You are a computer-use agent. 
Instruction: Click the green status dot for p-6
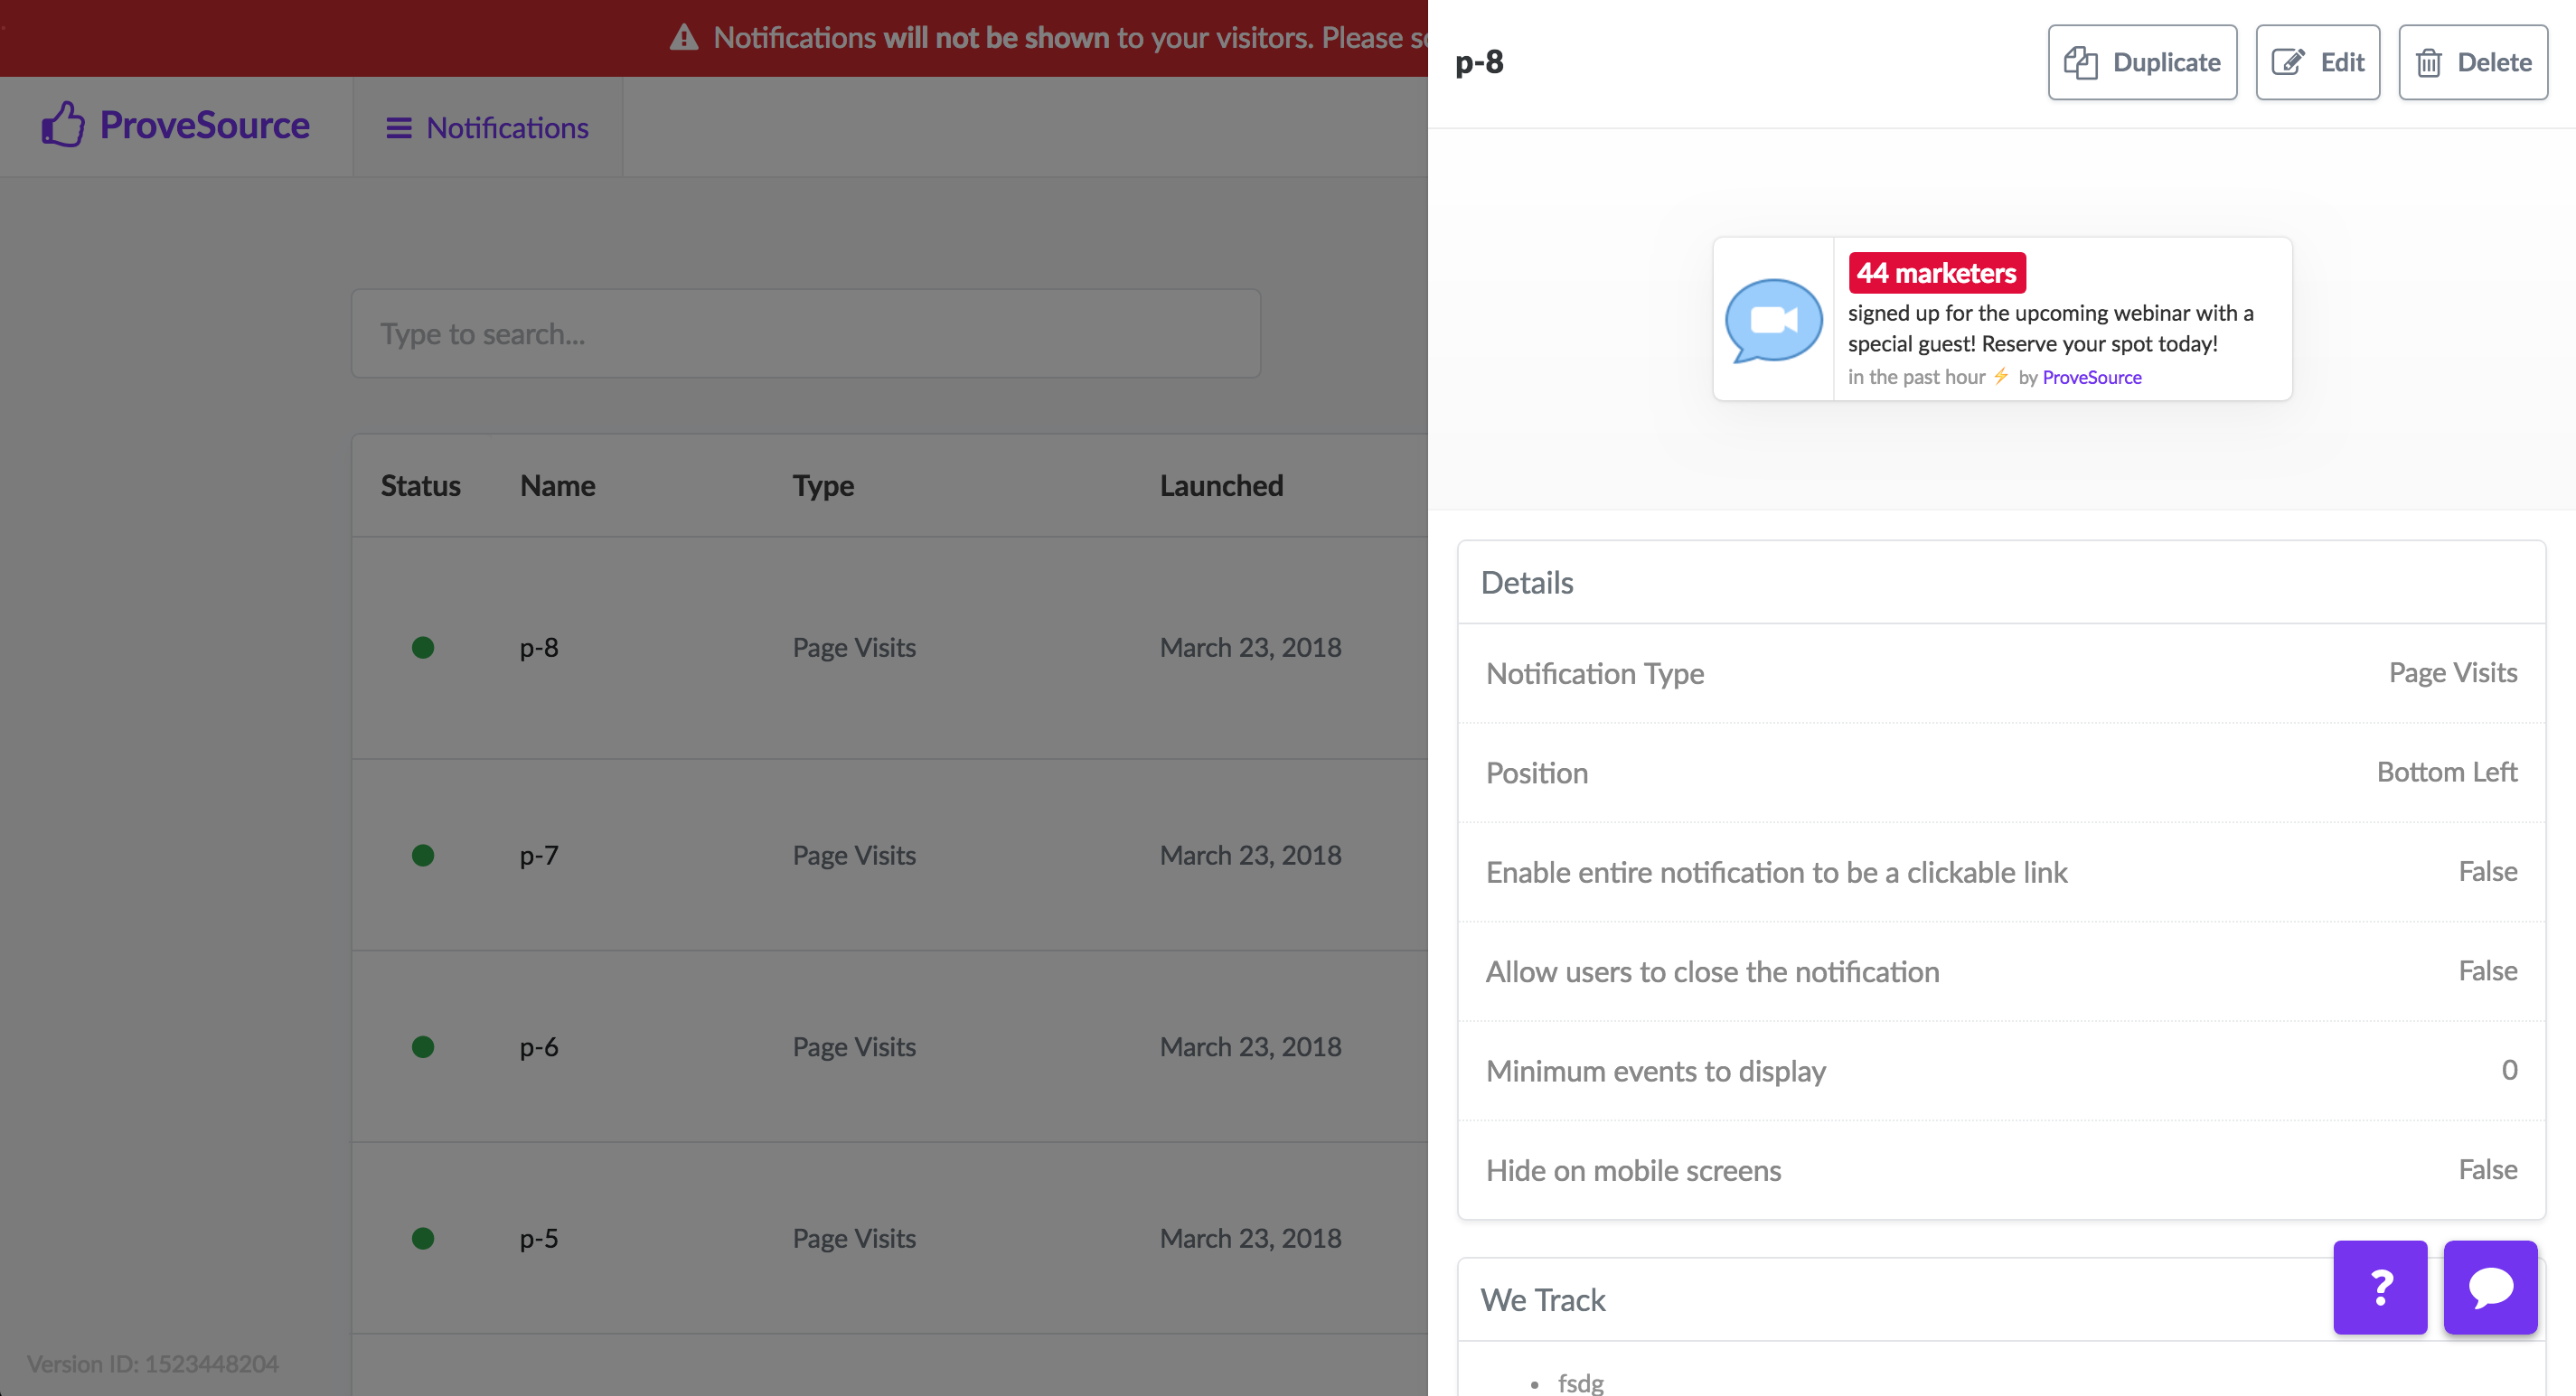click(x=423, y=1047)
